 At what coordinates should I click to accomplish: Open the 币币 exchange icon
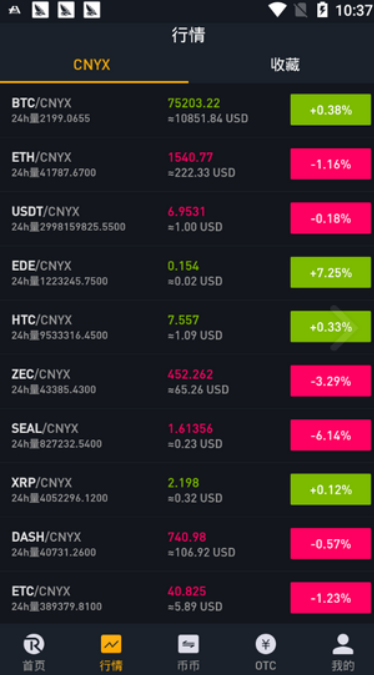(x=188, y=644)
